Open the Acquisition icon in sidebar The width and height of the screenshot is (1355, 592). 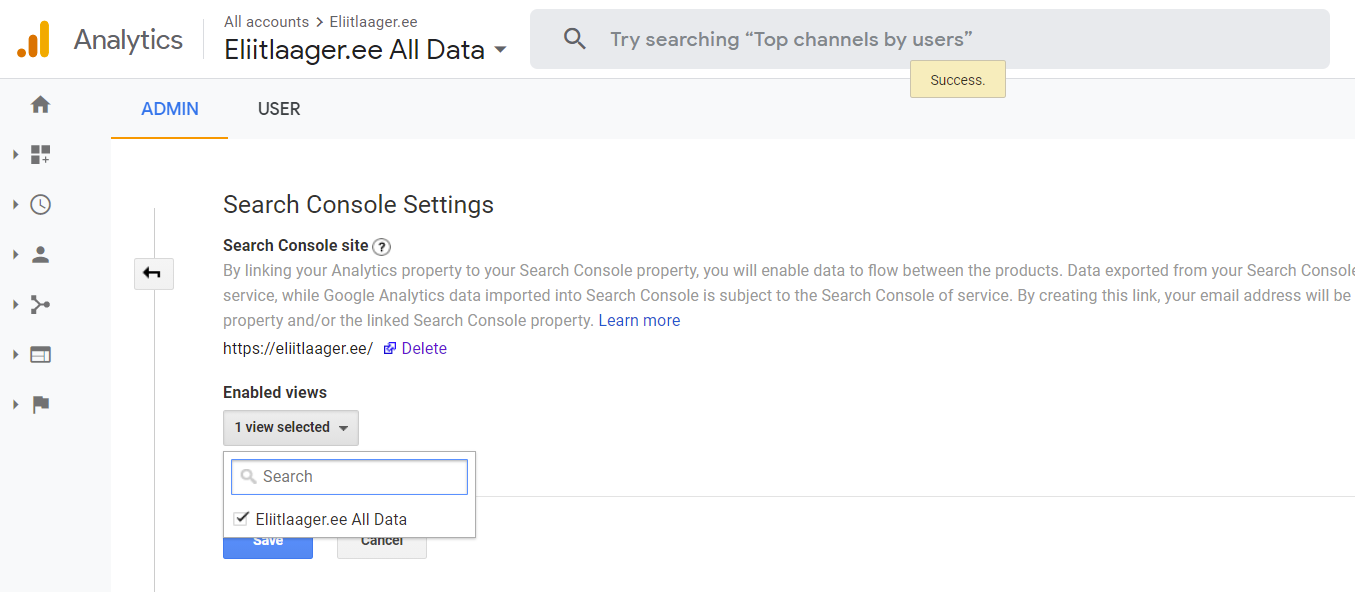coord(40,305)
